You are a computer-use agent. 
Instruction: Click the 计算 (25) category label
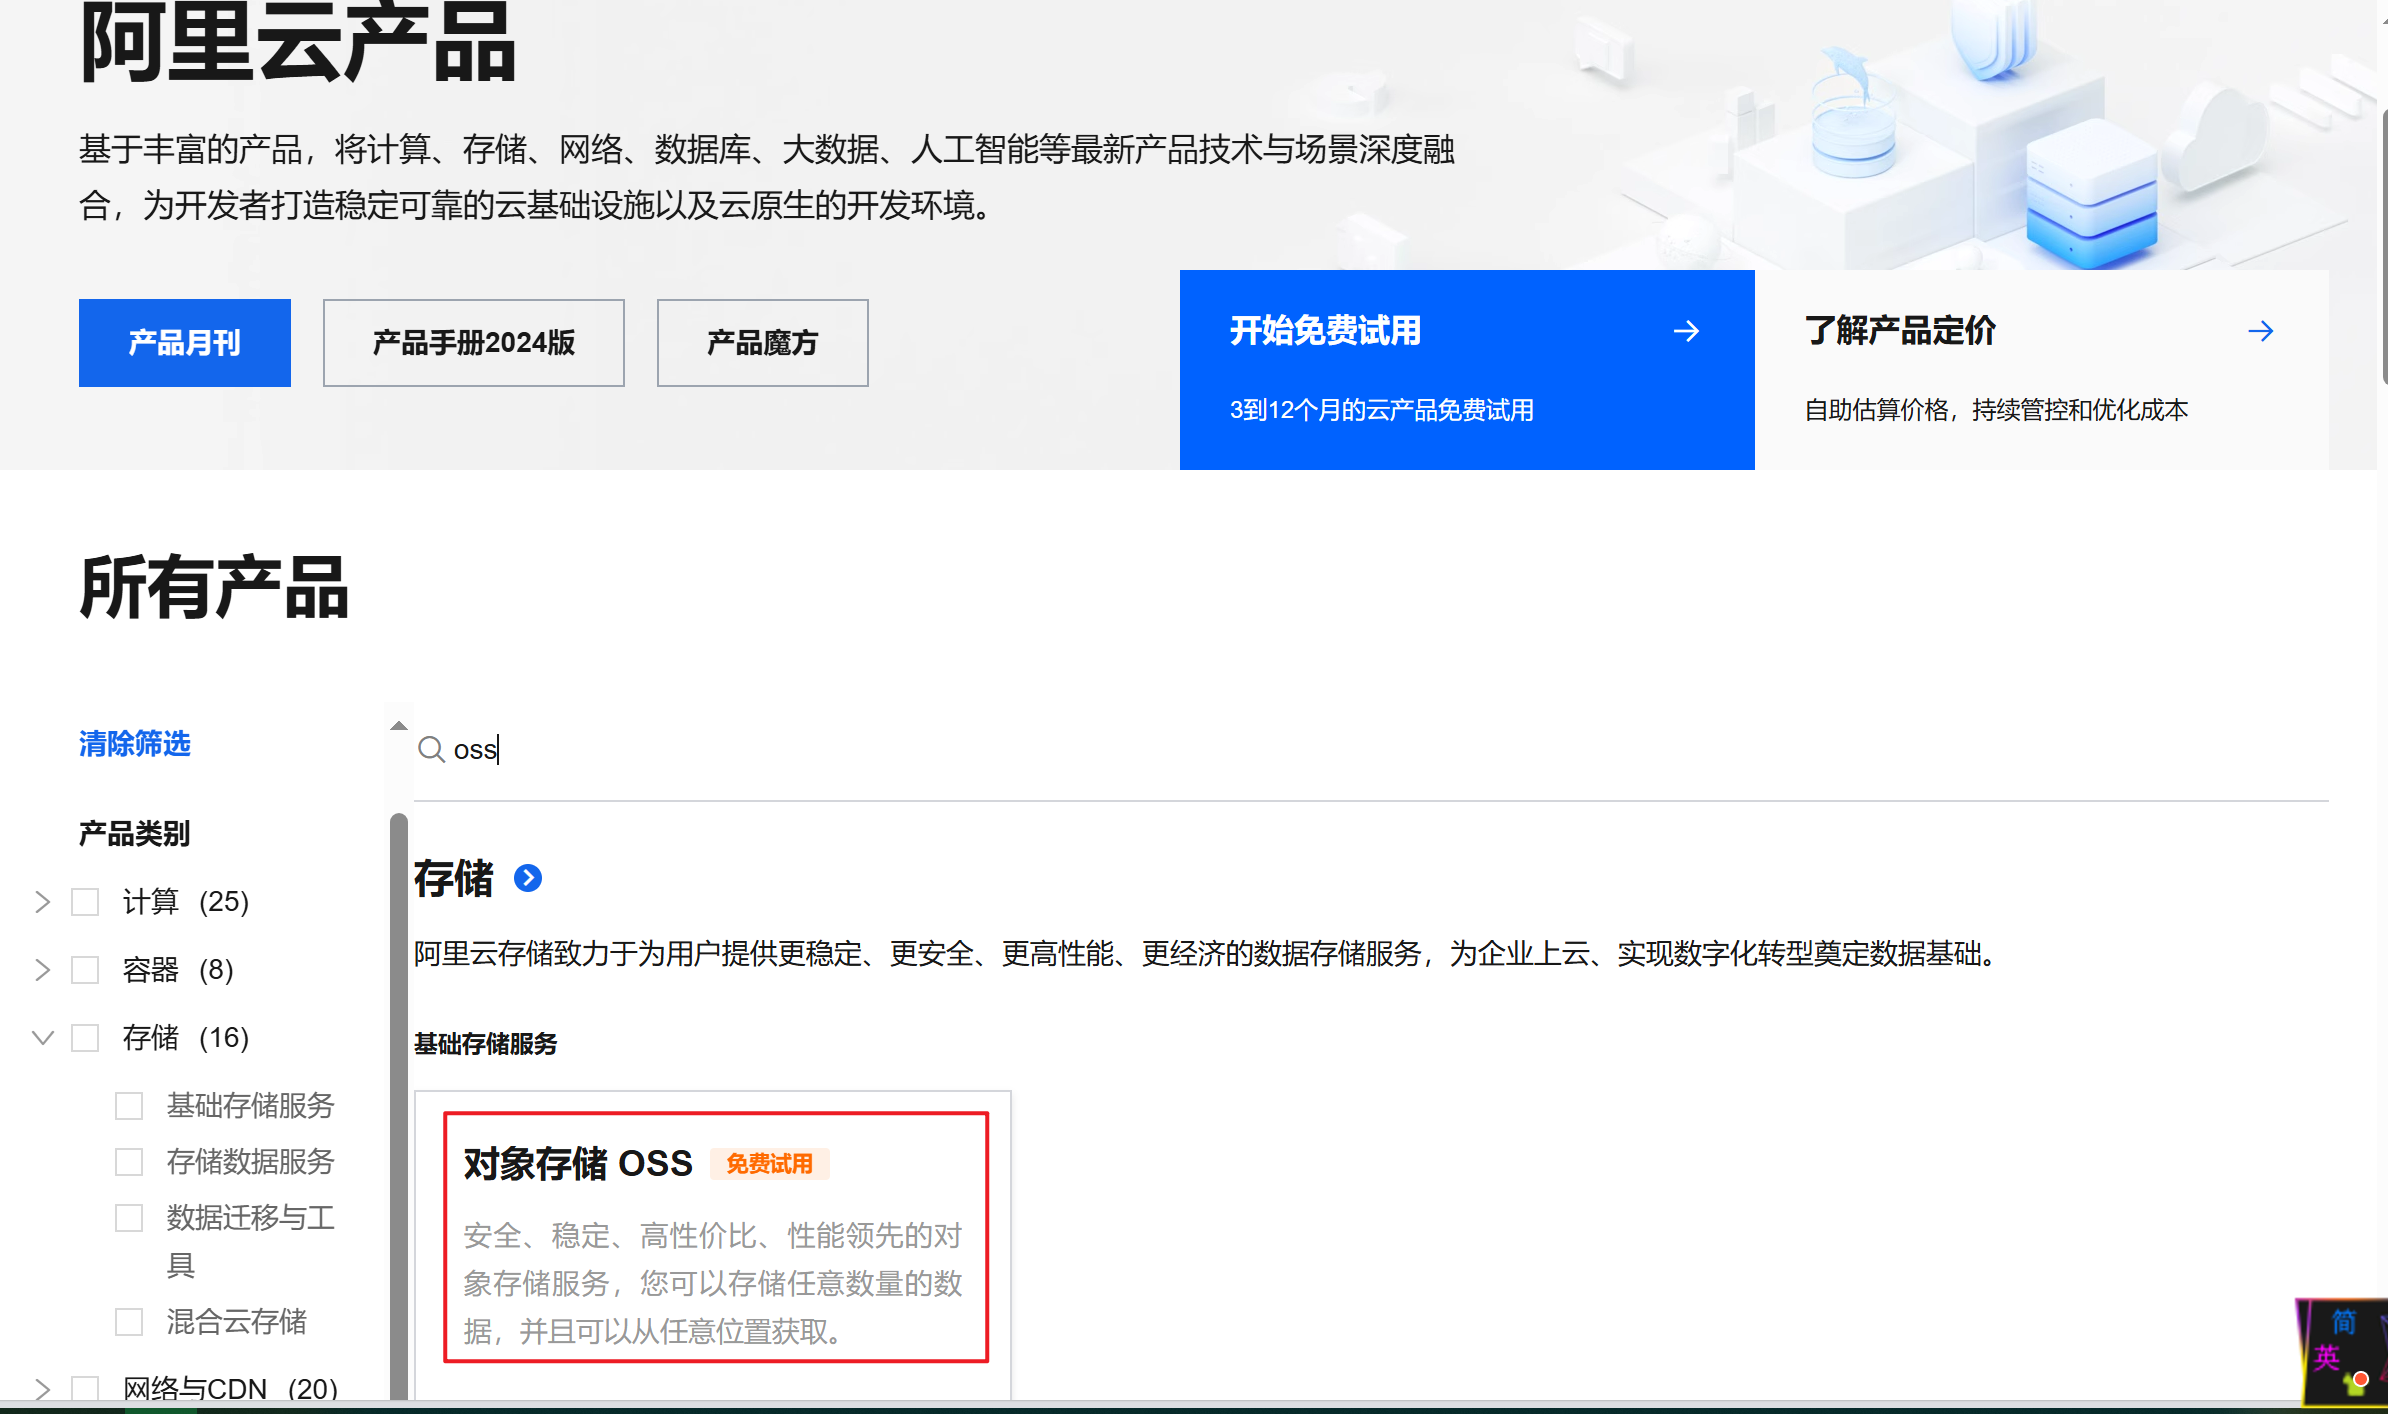coord(186,902)
